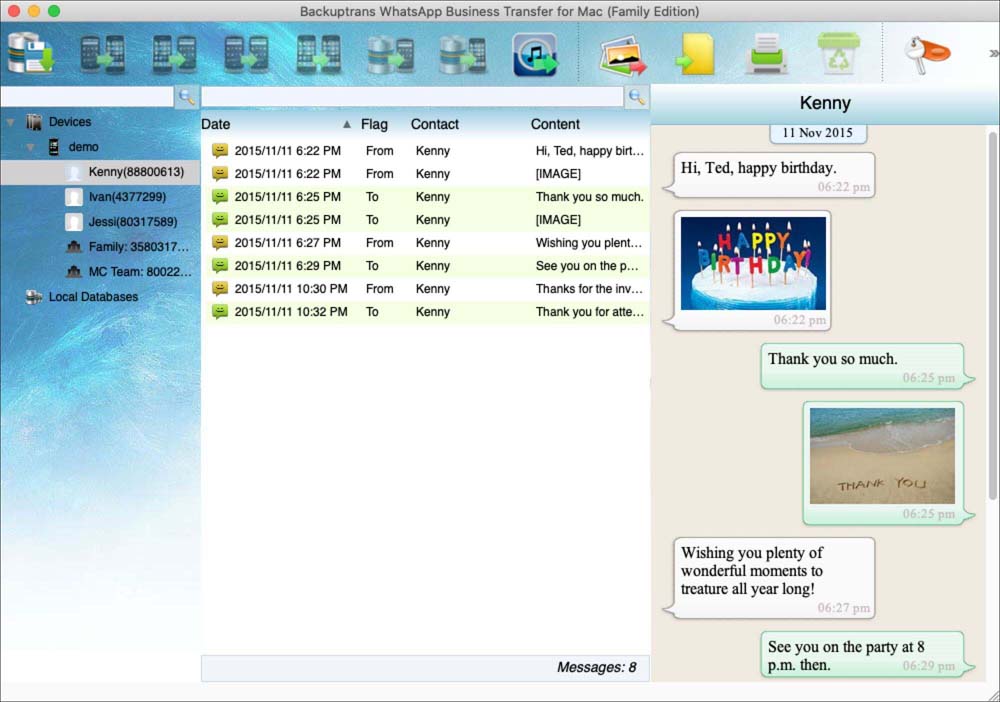
Task: Select the 'Wishing you plent…' message row
Action: click(x=425, y=243)
